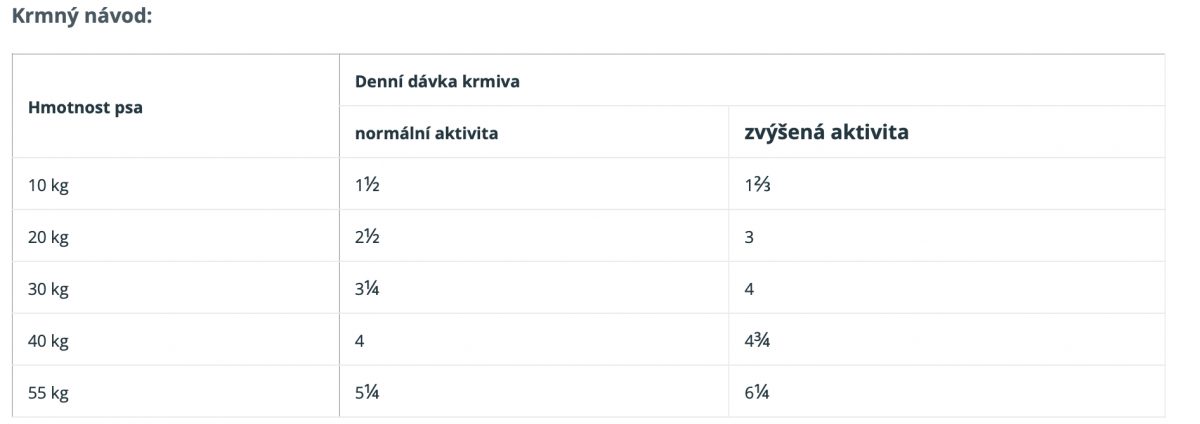Select the "normální aktivita" column header
The height and width of the screenshot is (424, 1200).
pyautogui.click(x=426, y=133)
